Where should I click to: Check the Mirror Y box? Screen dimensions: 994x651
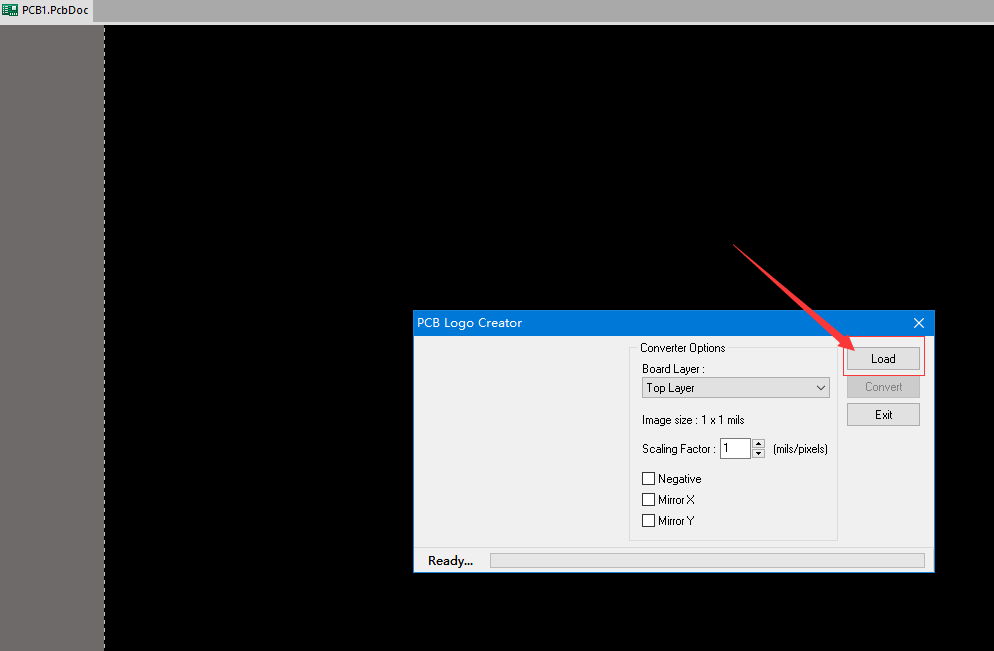649,521
